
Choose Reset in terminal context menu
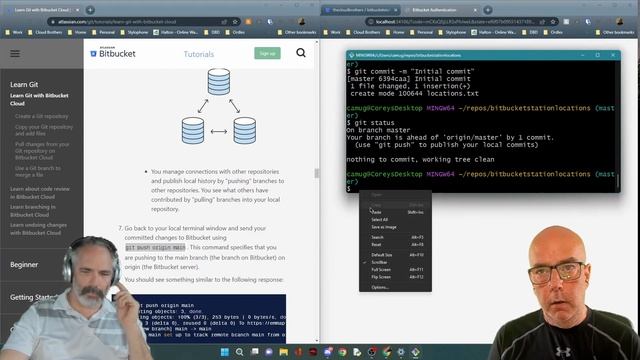click(395, 244)
